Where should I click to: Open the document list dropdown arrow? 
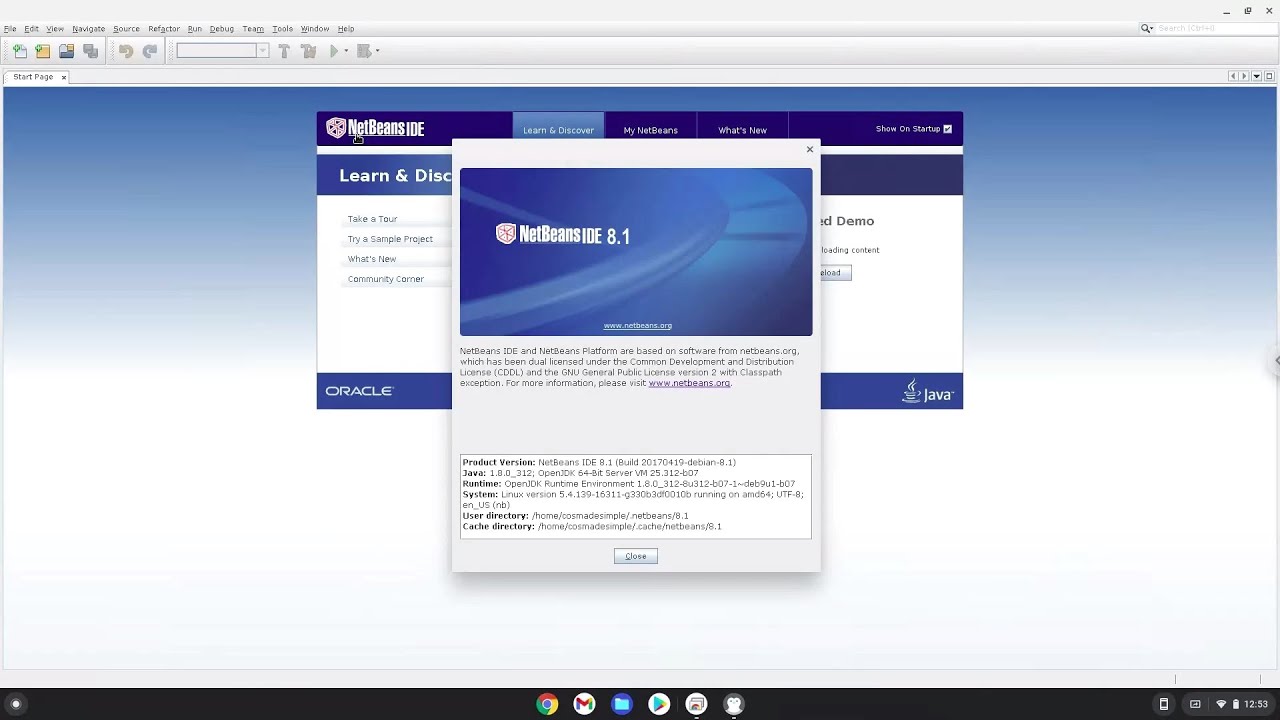click(1257, 76)
